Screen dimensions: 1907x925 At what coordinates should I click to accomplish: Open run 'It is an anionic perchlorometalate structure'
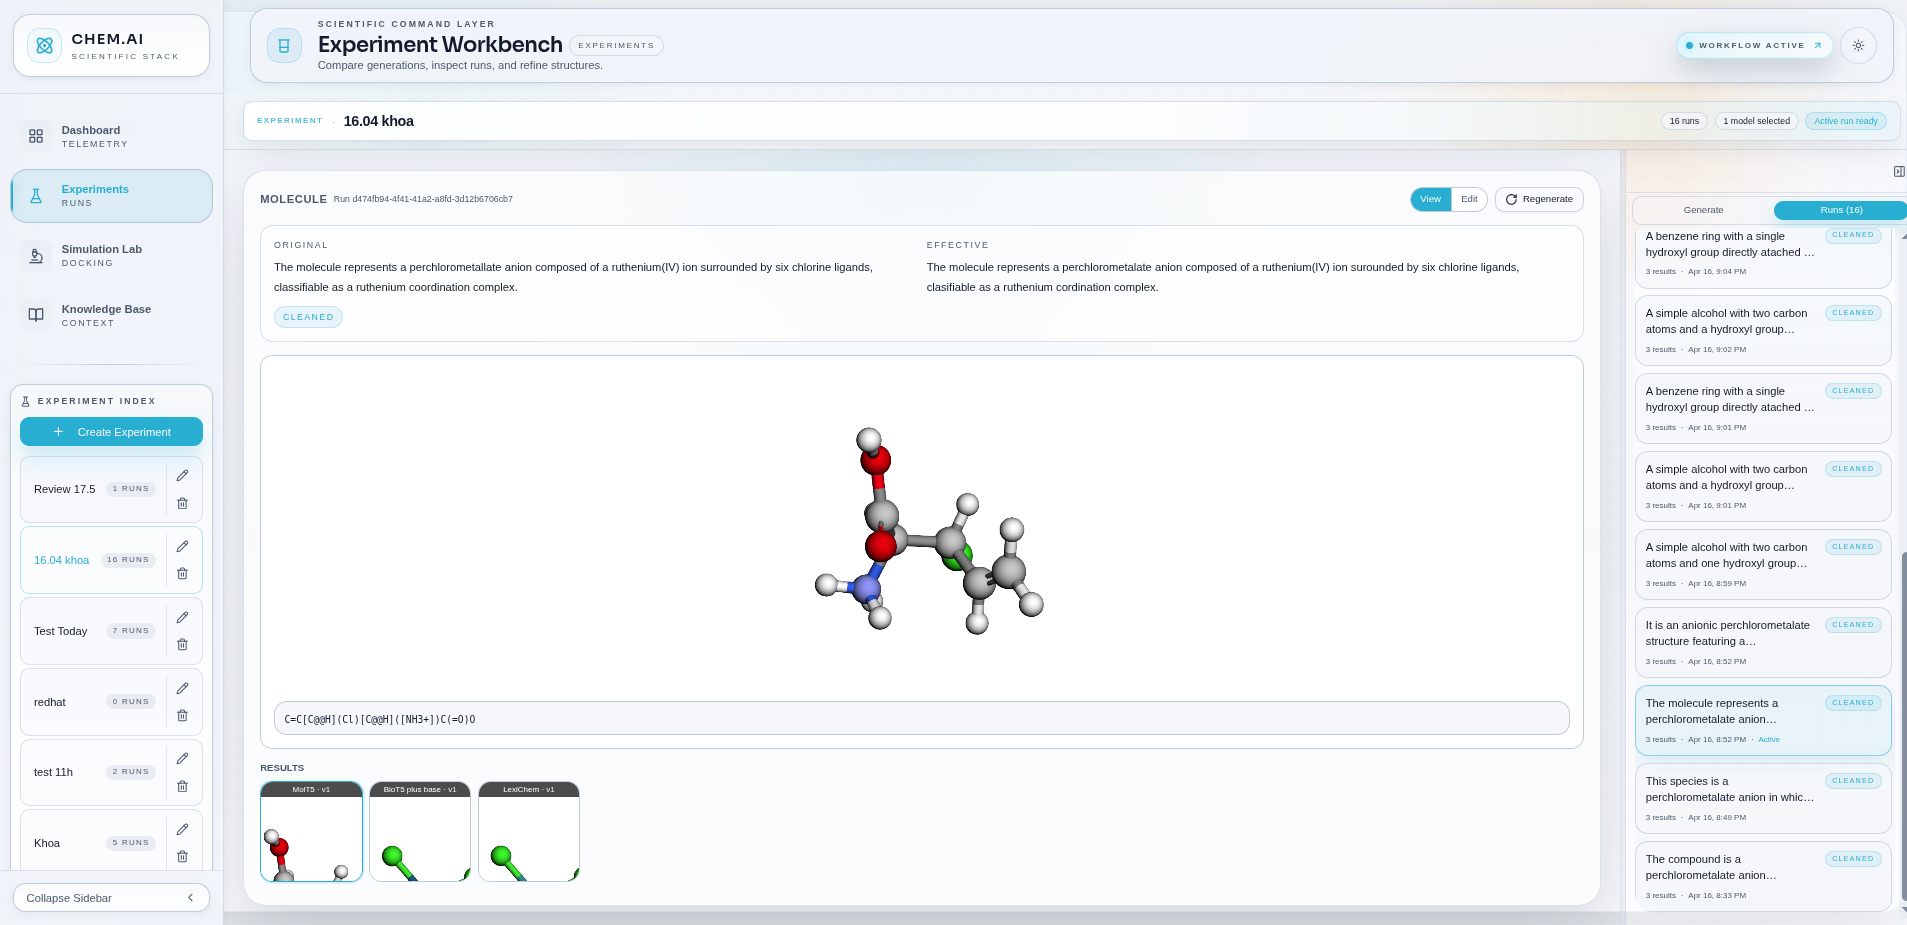pos(1763,642)
